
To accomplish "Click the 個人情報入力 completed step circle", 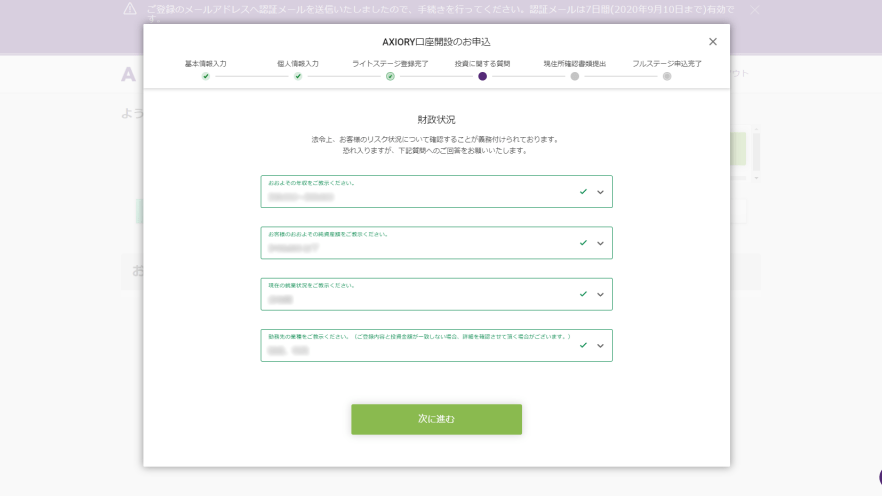I will 298,76.
